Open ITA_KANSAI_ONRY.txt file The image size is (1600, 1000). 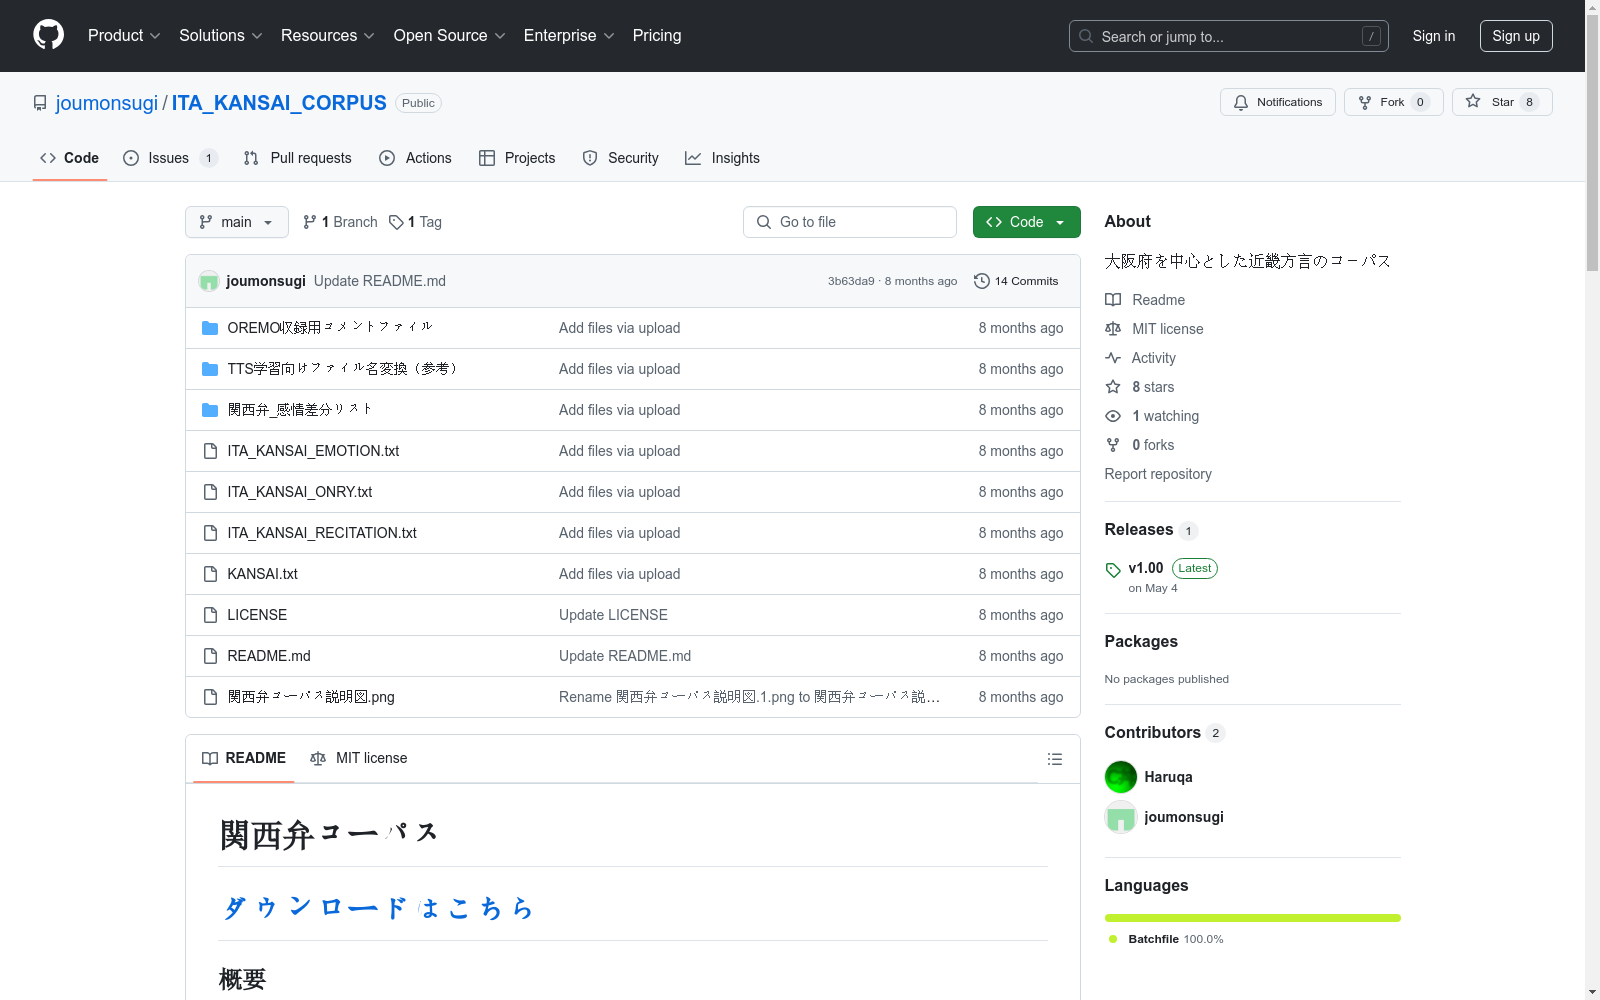coord(300,492)
